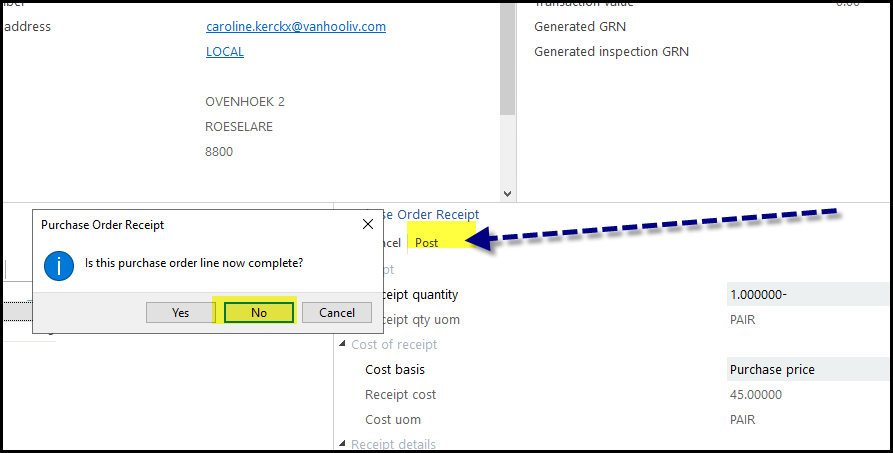Click Post in the receipt toolbar
The width and height of the screenshot is (893, 453).
(427, 243)
